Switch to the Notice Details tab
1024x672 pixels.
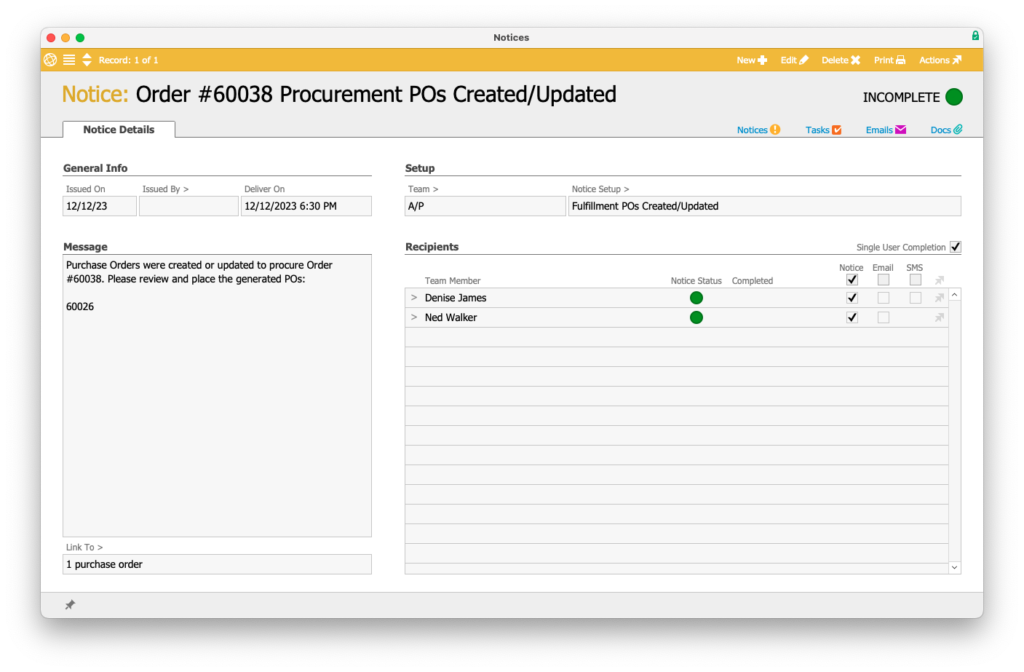click(118, 129)
